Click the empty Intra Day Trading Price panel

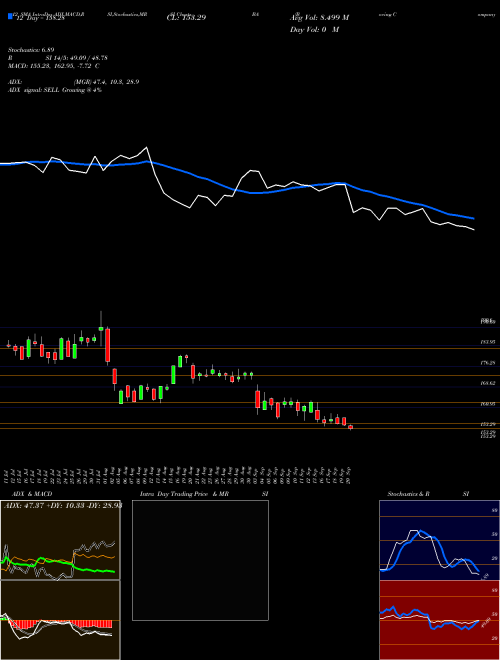[200, 560]
